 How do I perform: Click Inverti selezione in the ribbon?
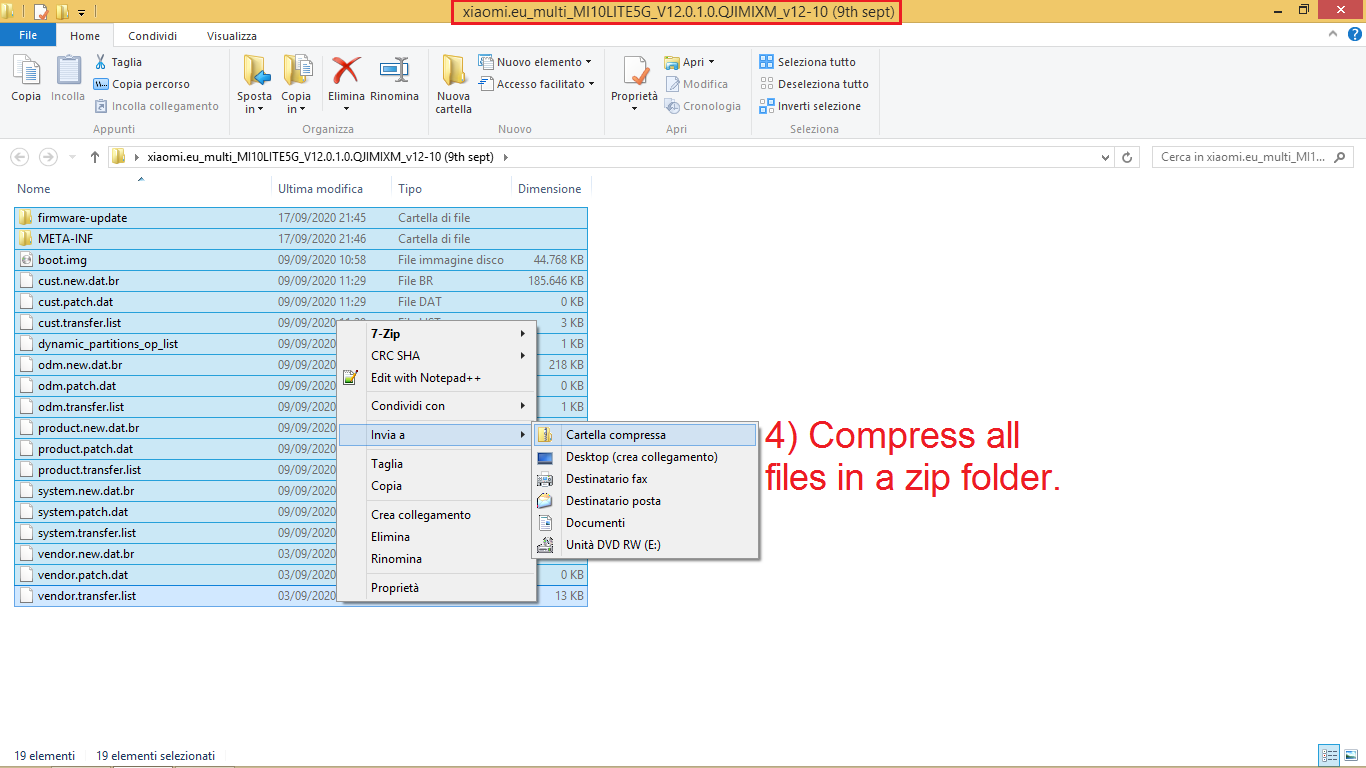point(810,106)
